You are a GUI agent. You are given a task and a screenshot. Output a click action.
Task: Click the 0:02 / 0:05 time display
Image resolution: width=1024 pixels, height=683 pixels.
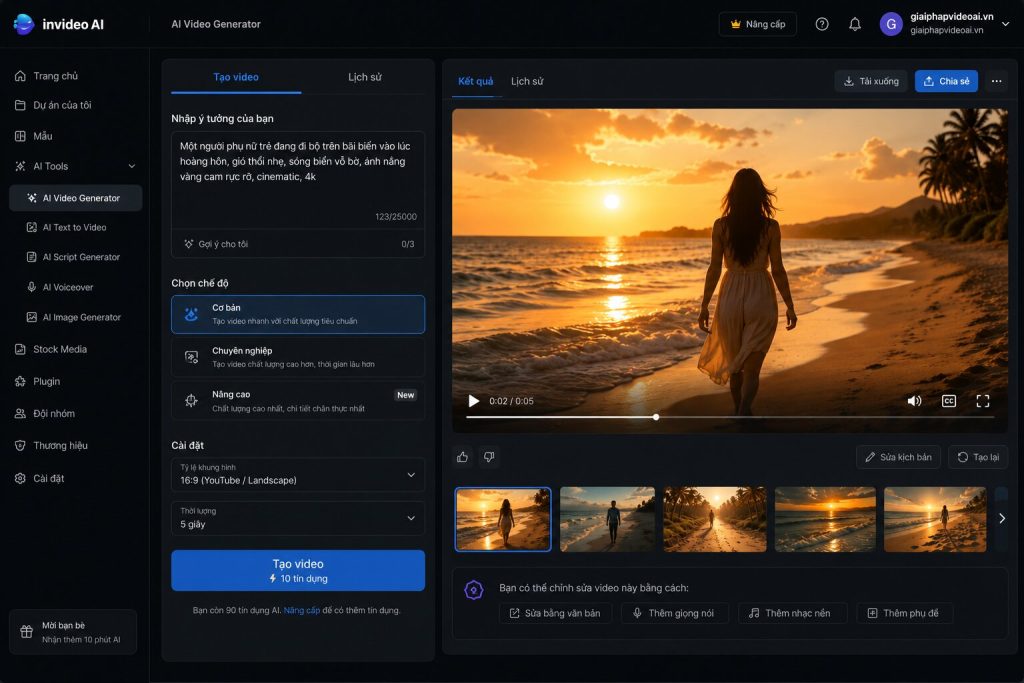511,401
